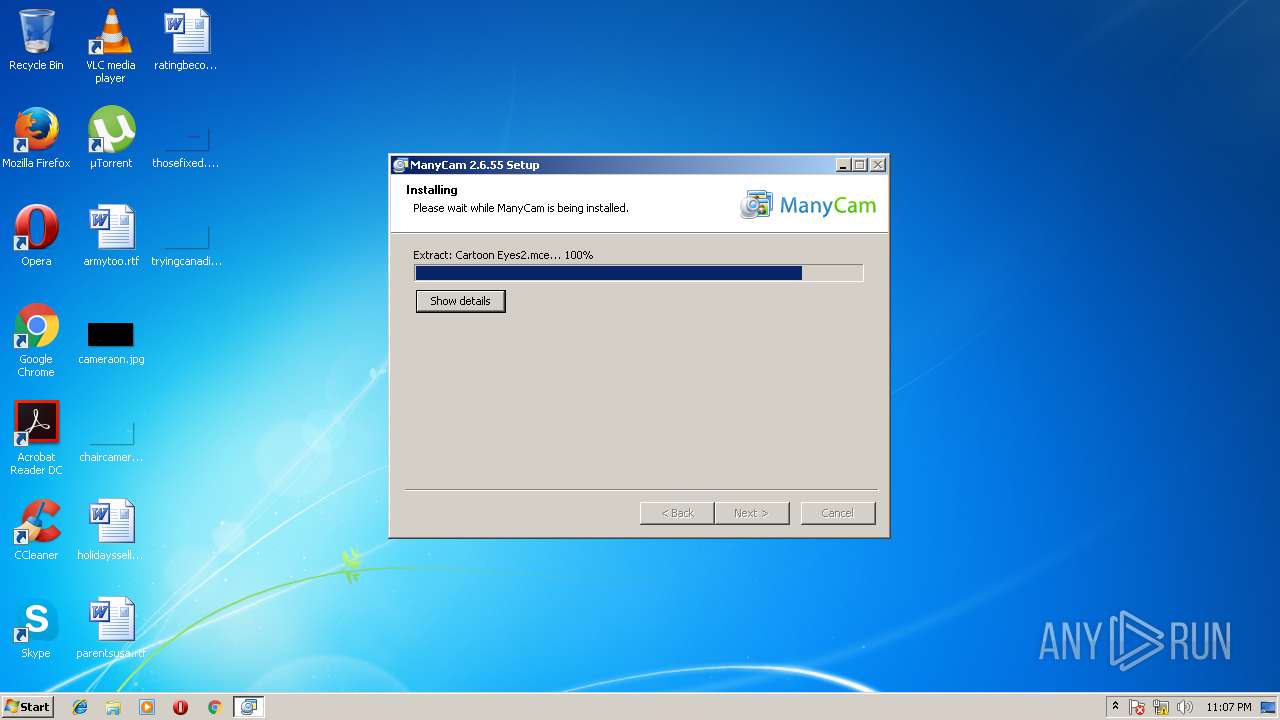Launch the CCleaner desktop shortcut

click(x=36, y=530)
